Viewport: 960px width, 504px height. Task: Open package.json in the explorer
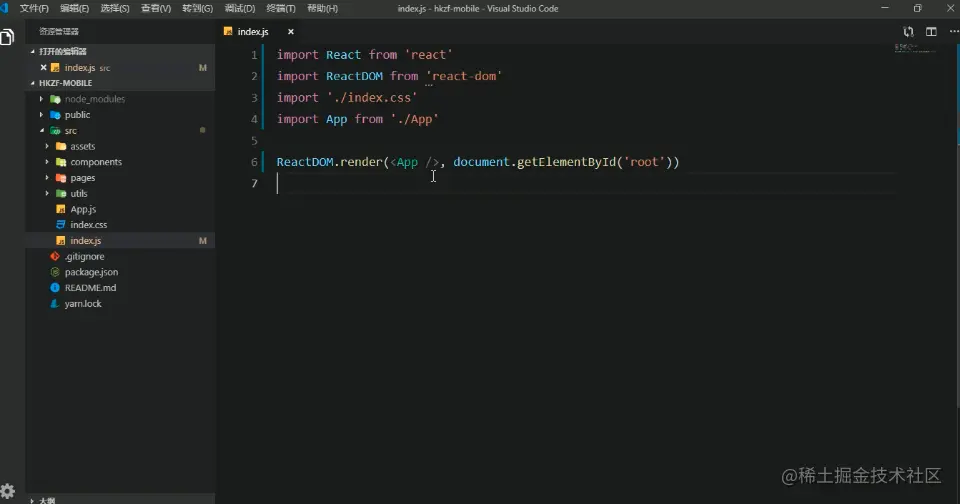tap(92, 272)
